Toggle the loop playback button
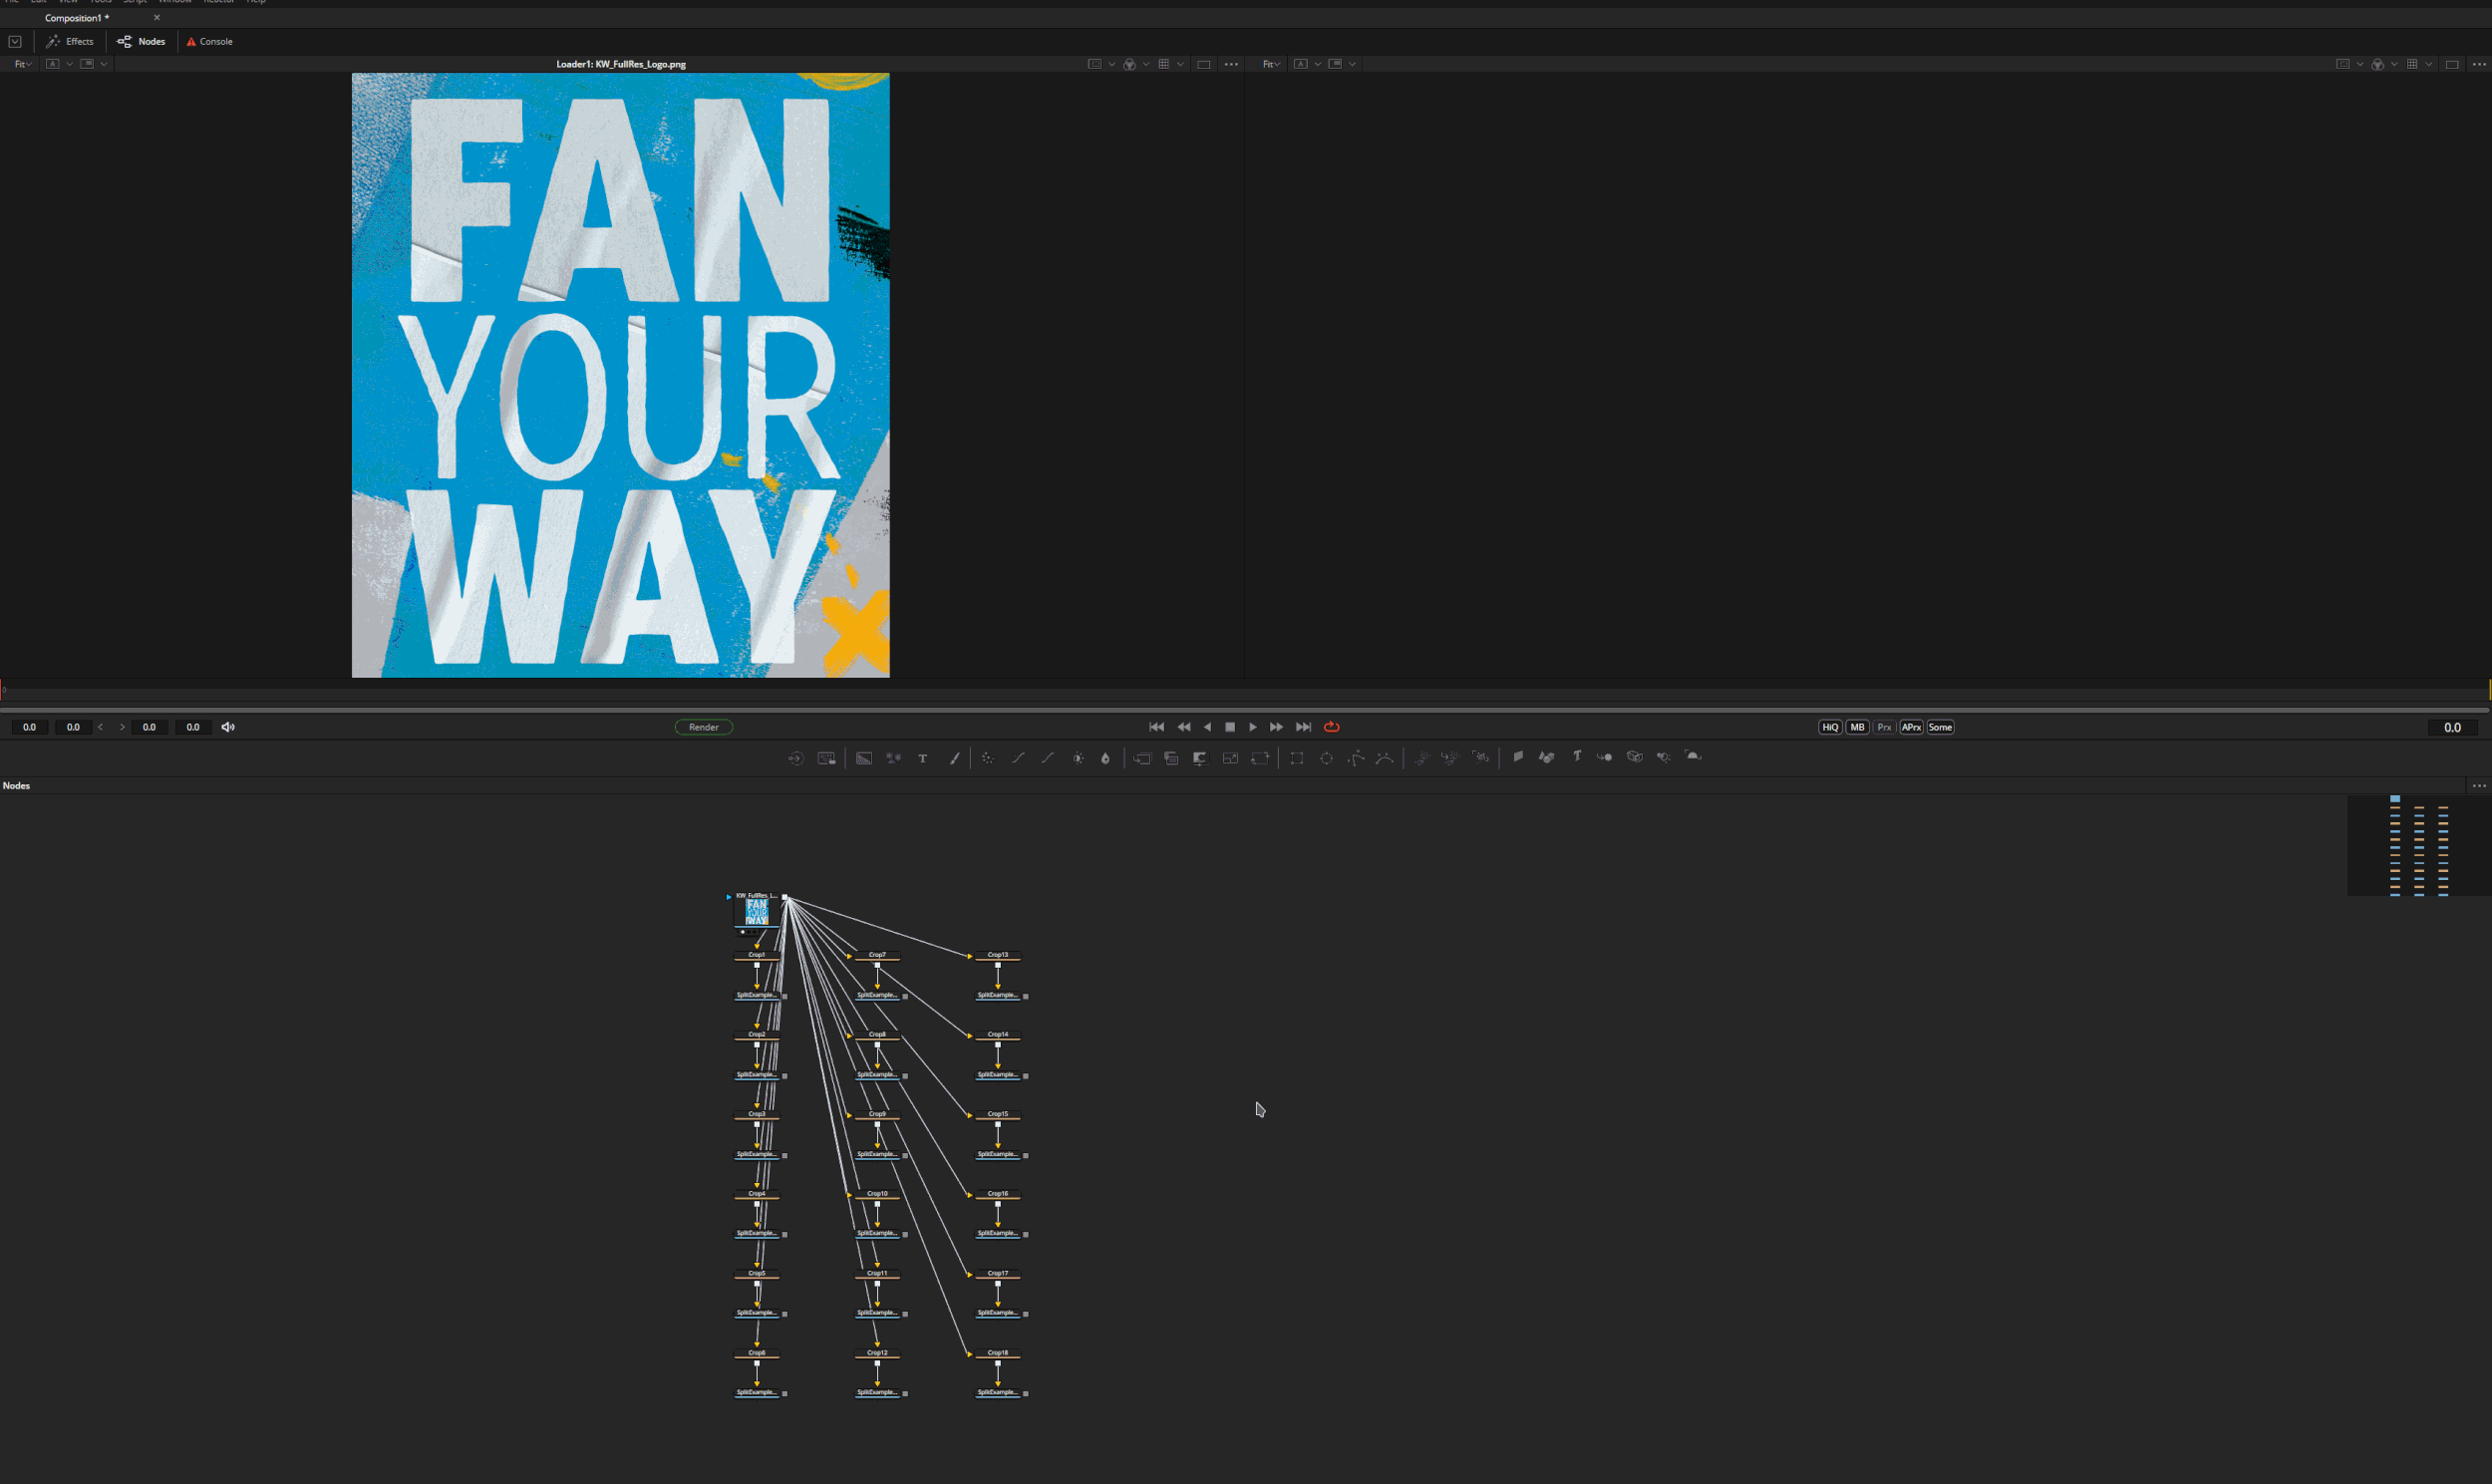 coord(1331,727)
